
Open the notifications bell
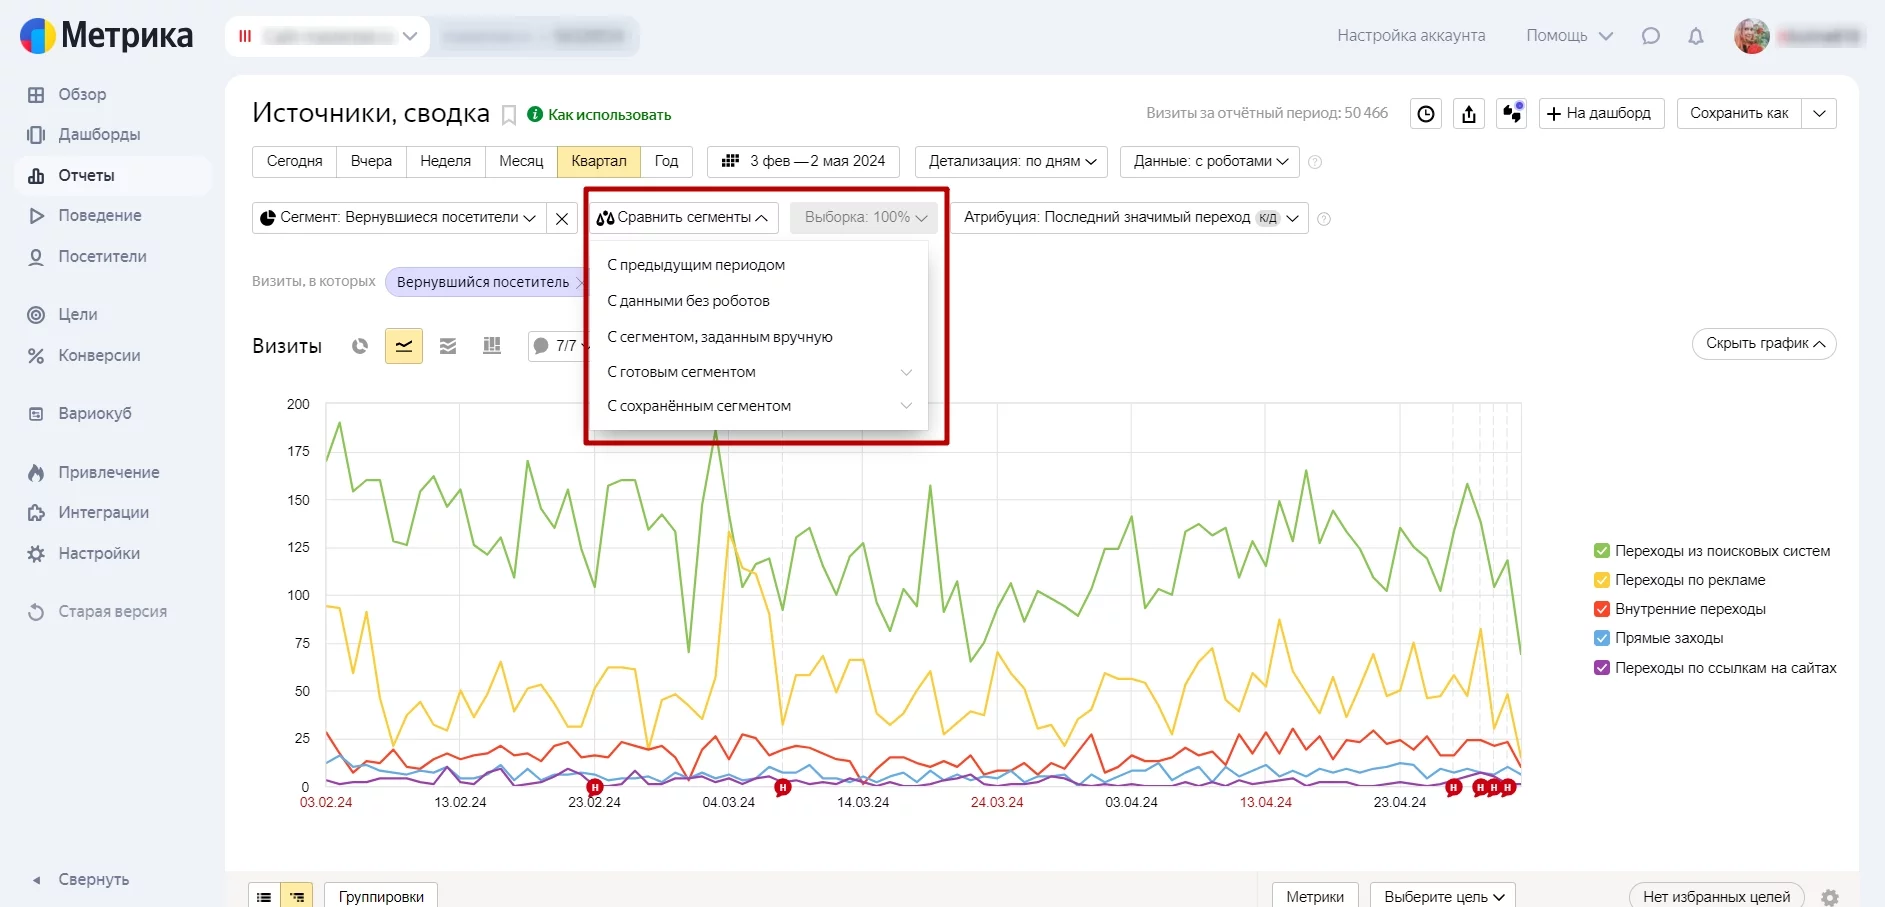[1696, 36]
